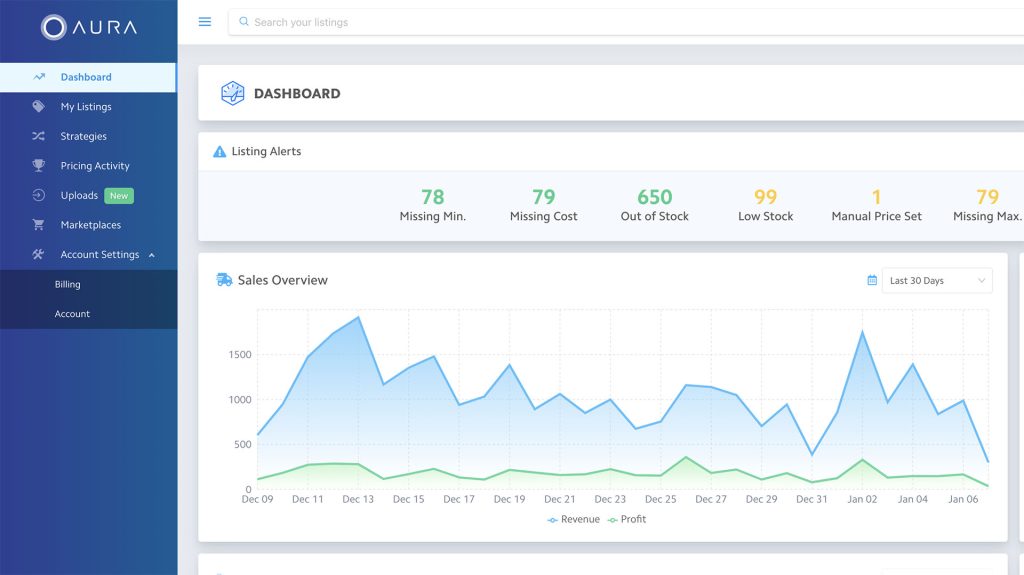Click the calendar icon beside Last 30 Days
This screenshot has height=575, width=1024.
(872, 280)
